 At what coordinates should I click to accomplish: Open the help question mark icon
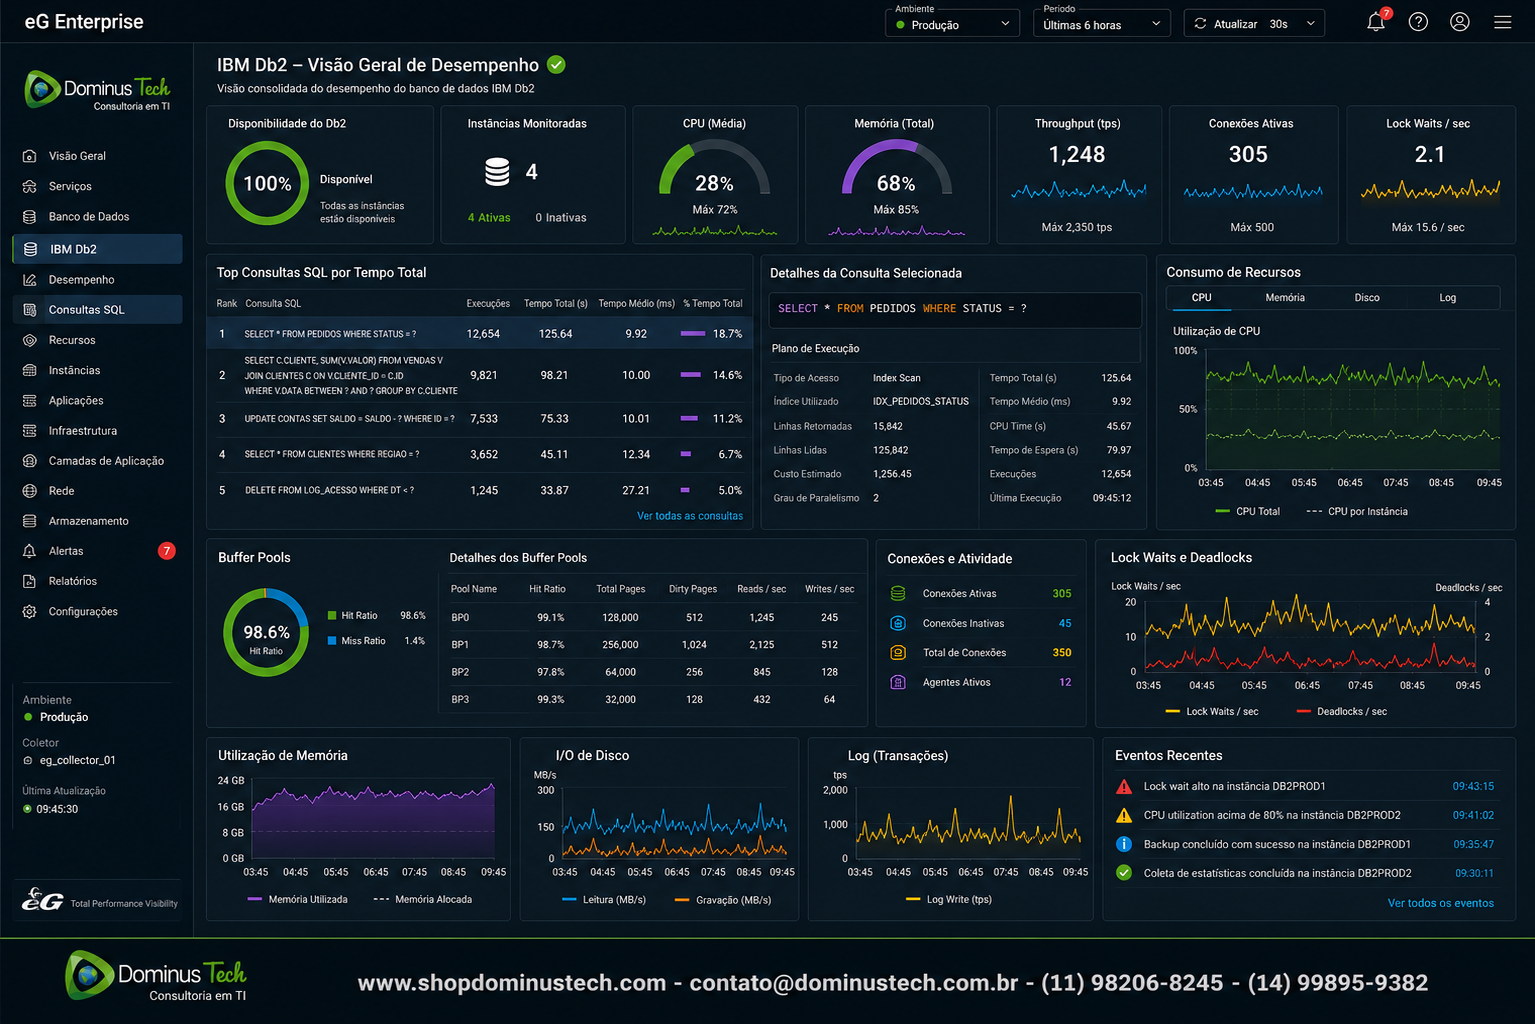pos(1418,22)
